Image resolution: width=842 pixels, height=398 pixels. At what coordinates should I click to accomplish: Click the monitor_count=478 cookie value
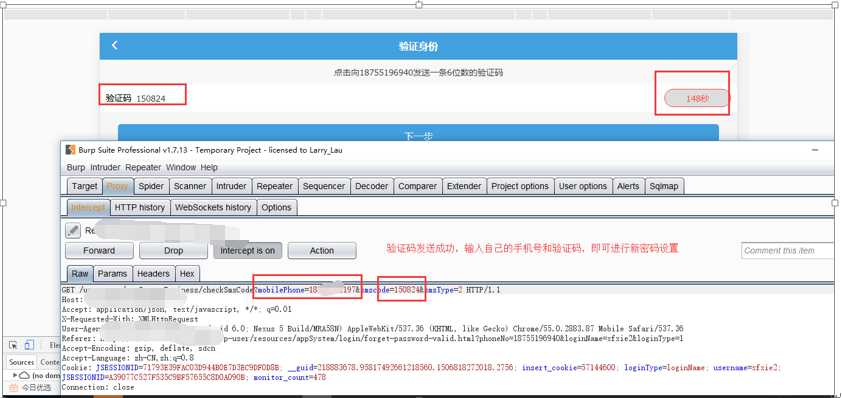290,378
